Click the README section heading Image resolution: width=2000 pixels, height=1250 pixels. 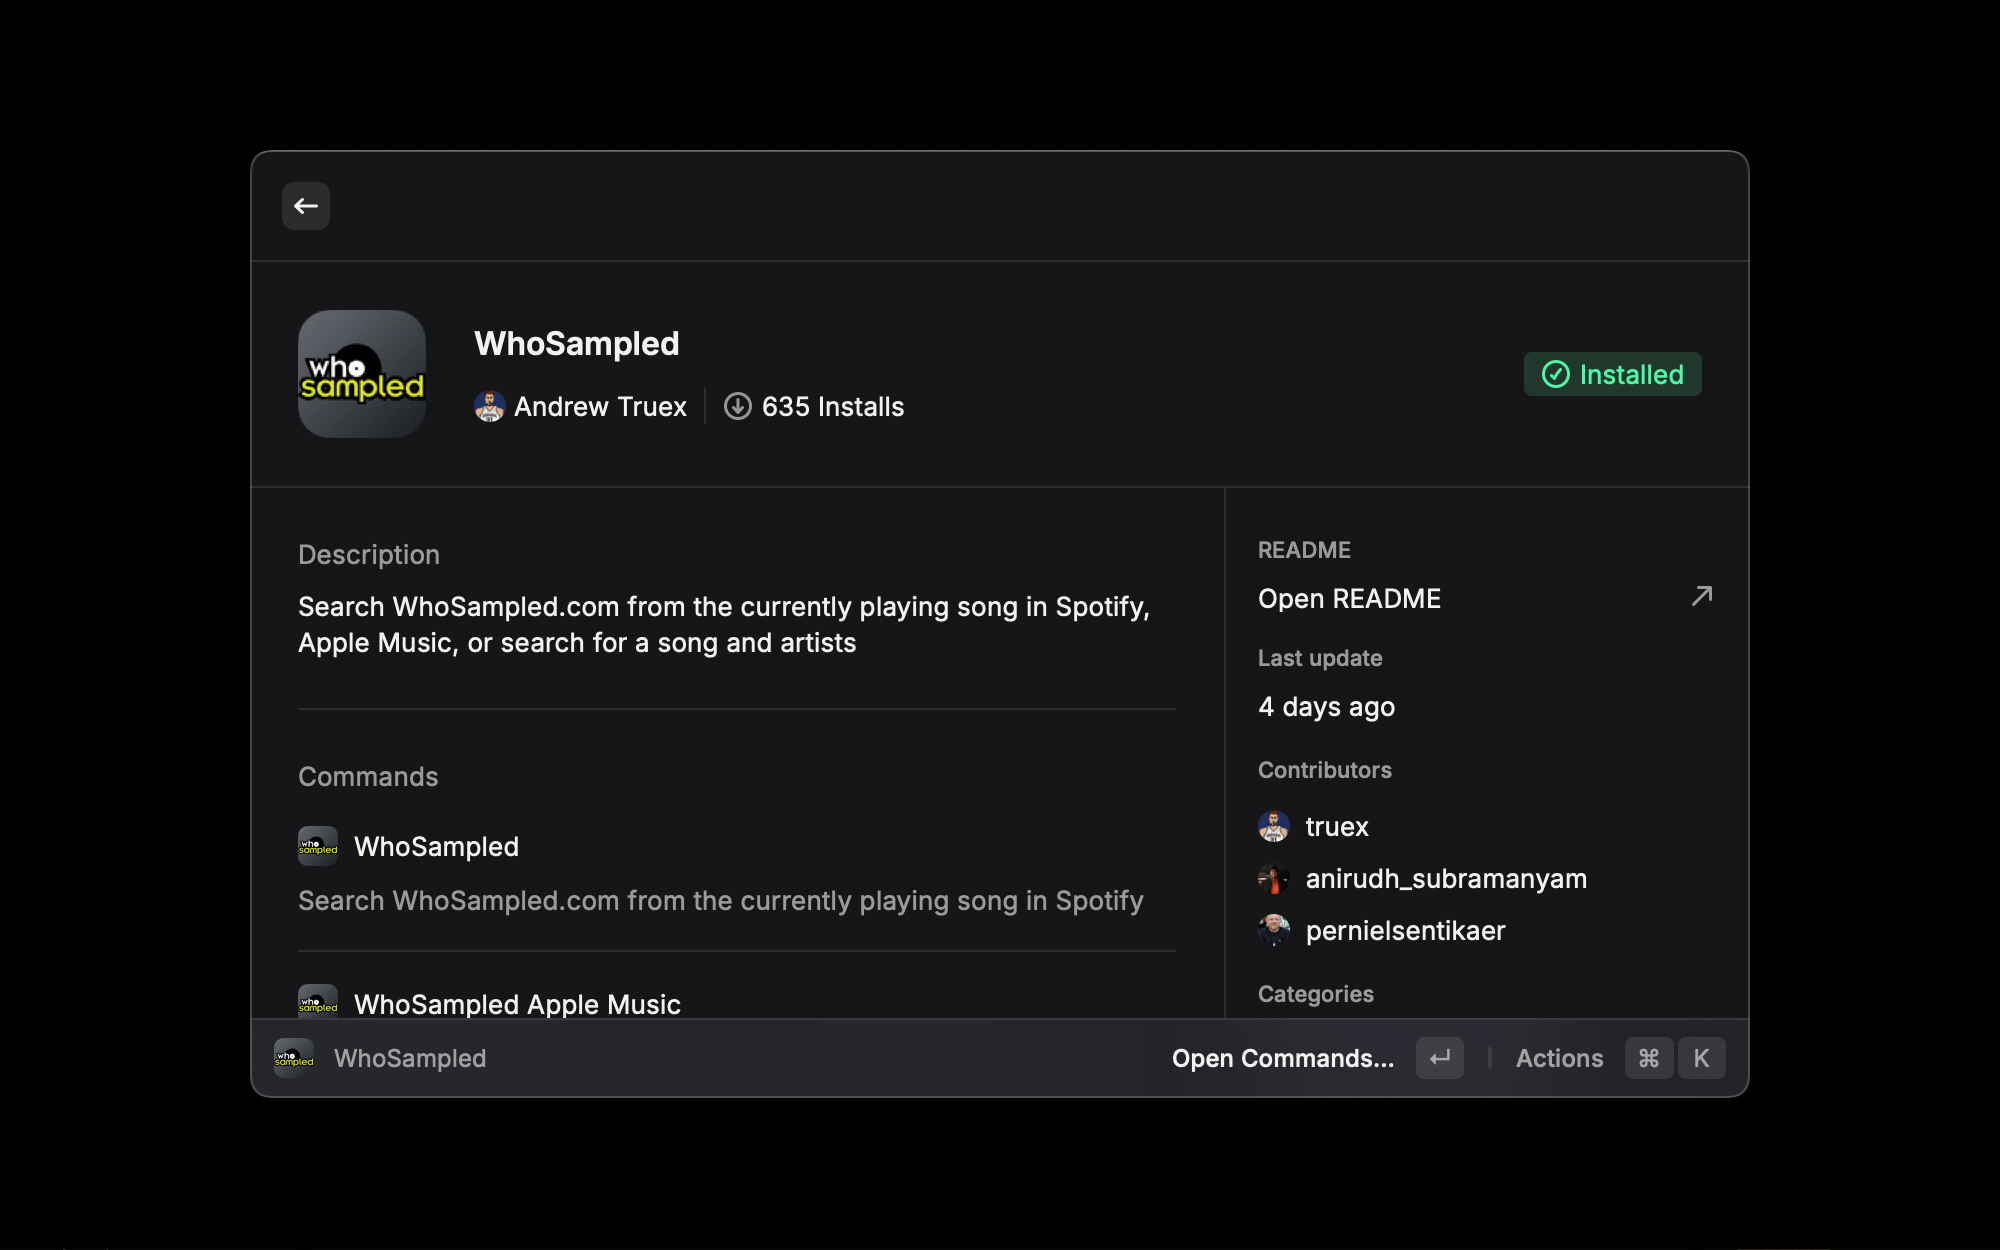1304,550
